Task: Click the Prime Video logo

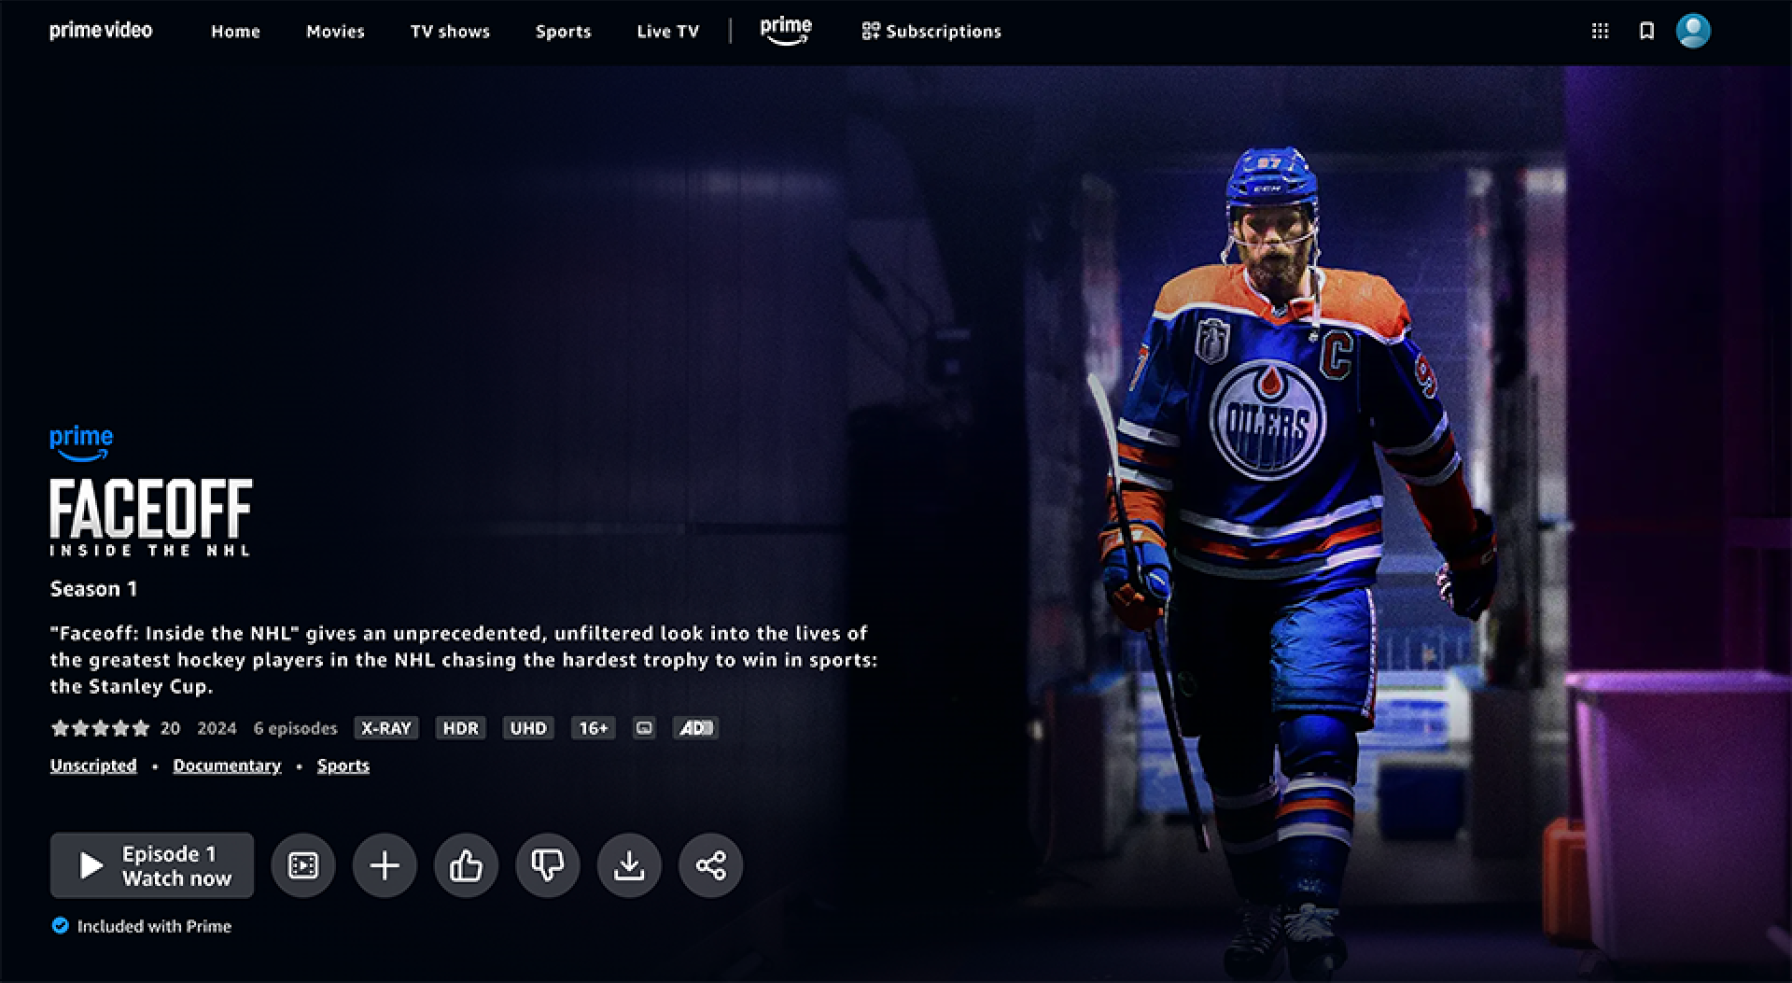Action: pos(101,30)
